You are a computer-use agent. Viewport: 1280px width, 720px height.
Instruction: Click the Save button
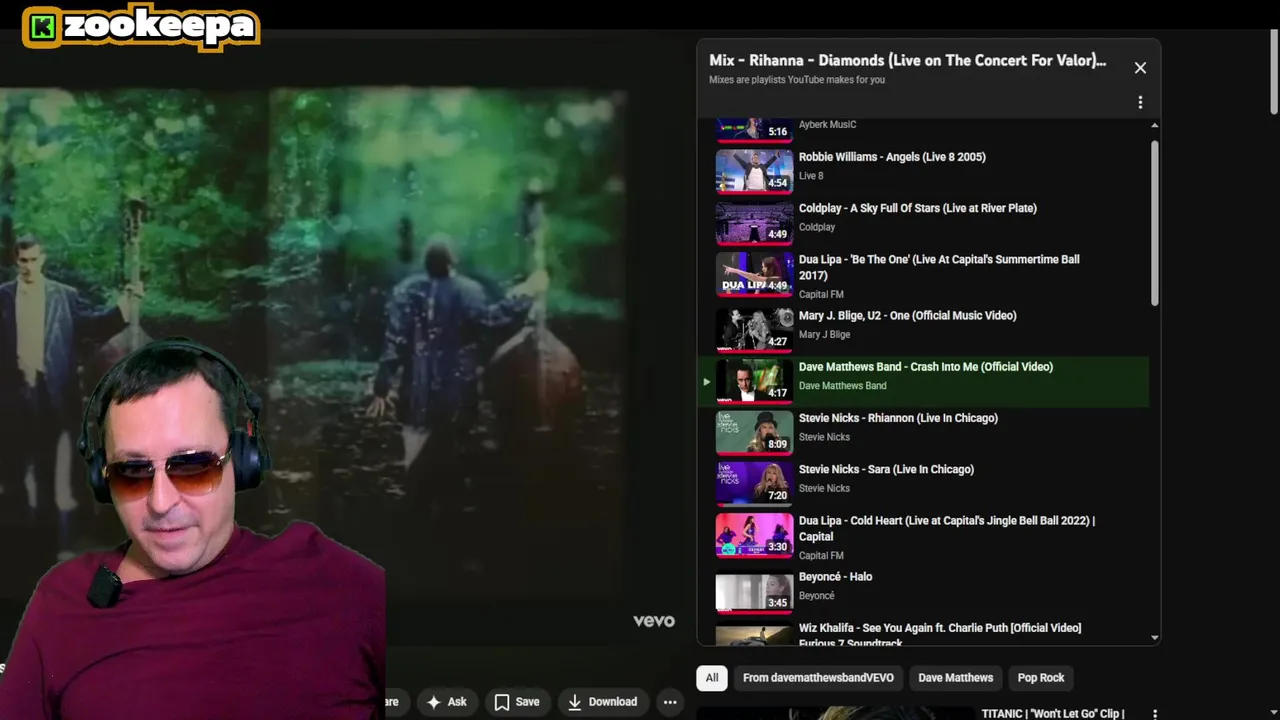517,702
